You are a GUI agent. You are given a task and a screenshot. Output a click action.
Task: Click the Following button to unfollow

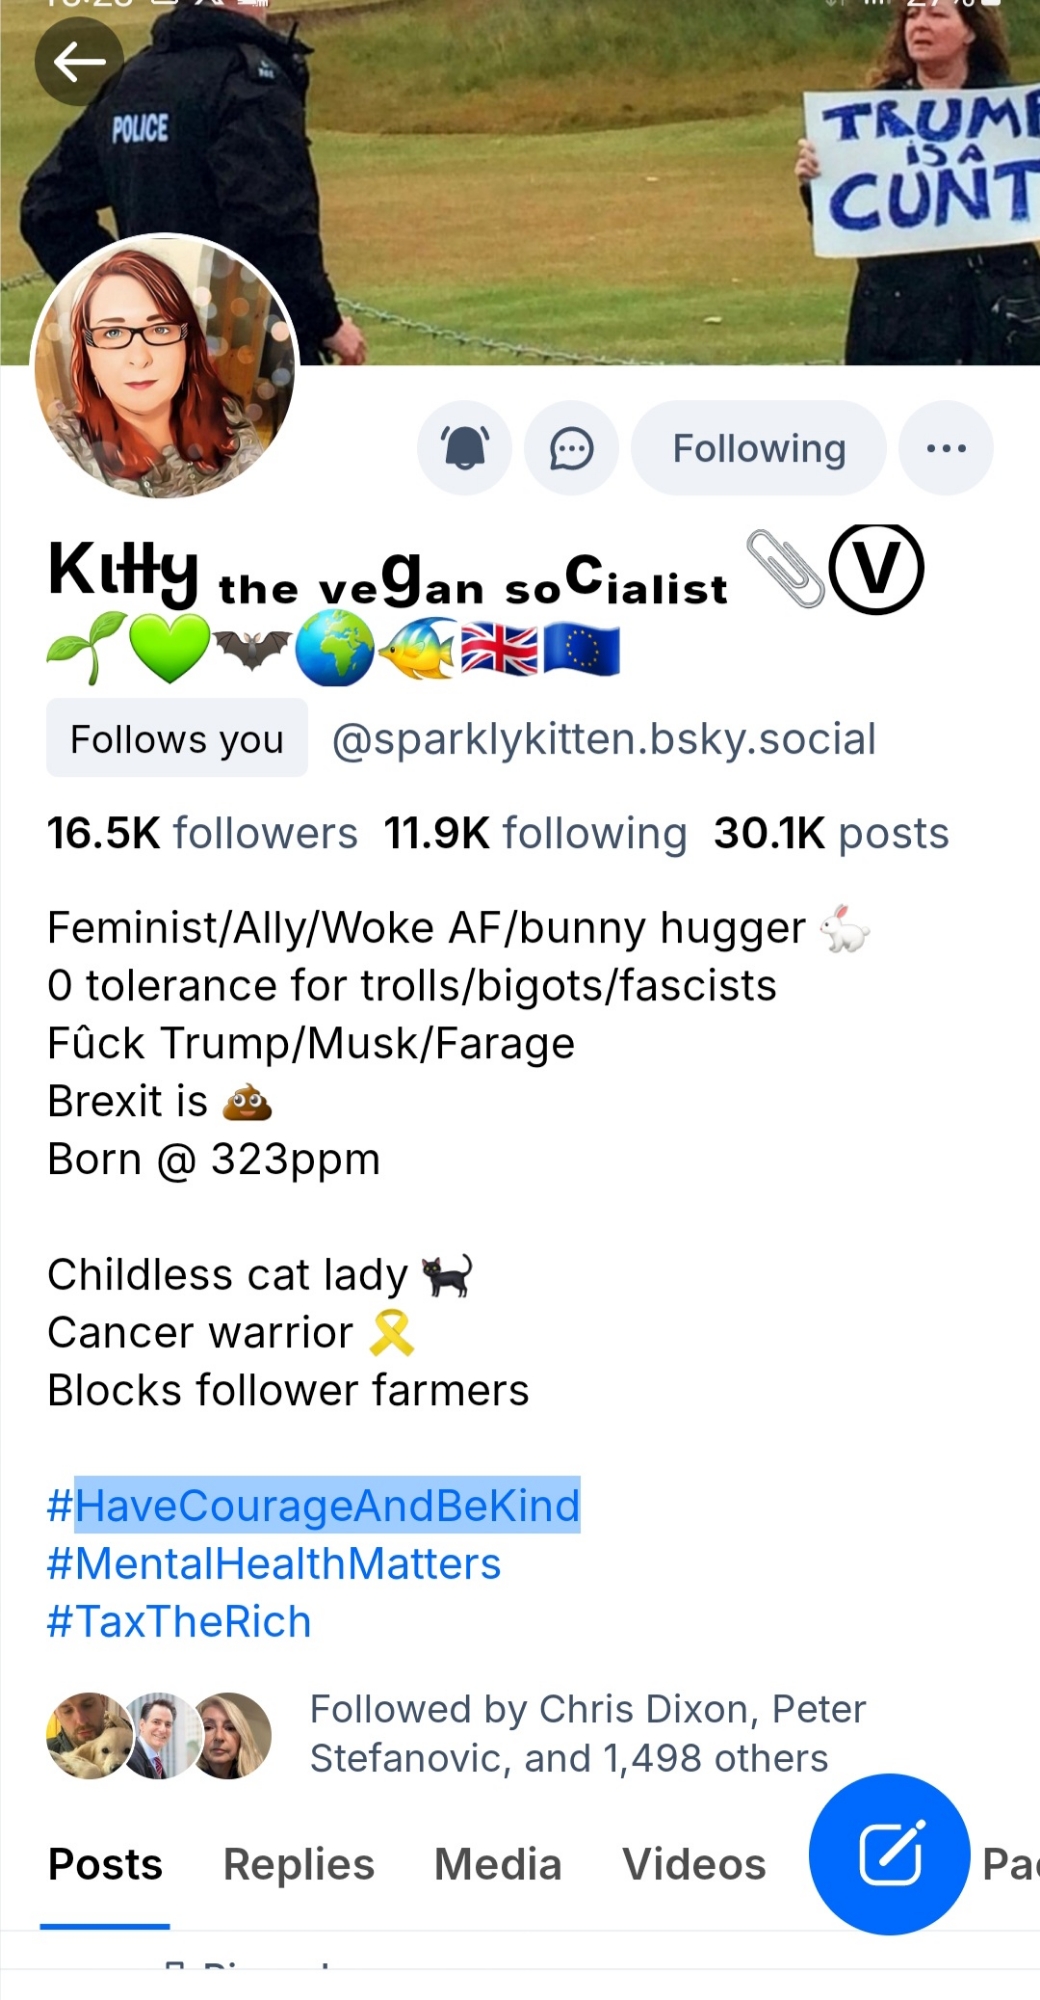coord(759,448)
